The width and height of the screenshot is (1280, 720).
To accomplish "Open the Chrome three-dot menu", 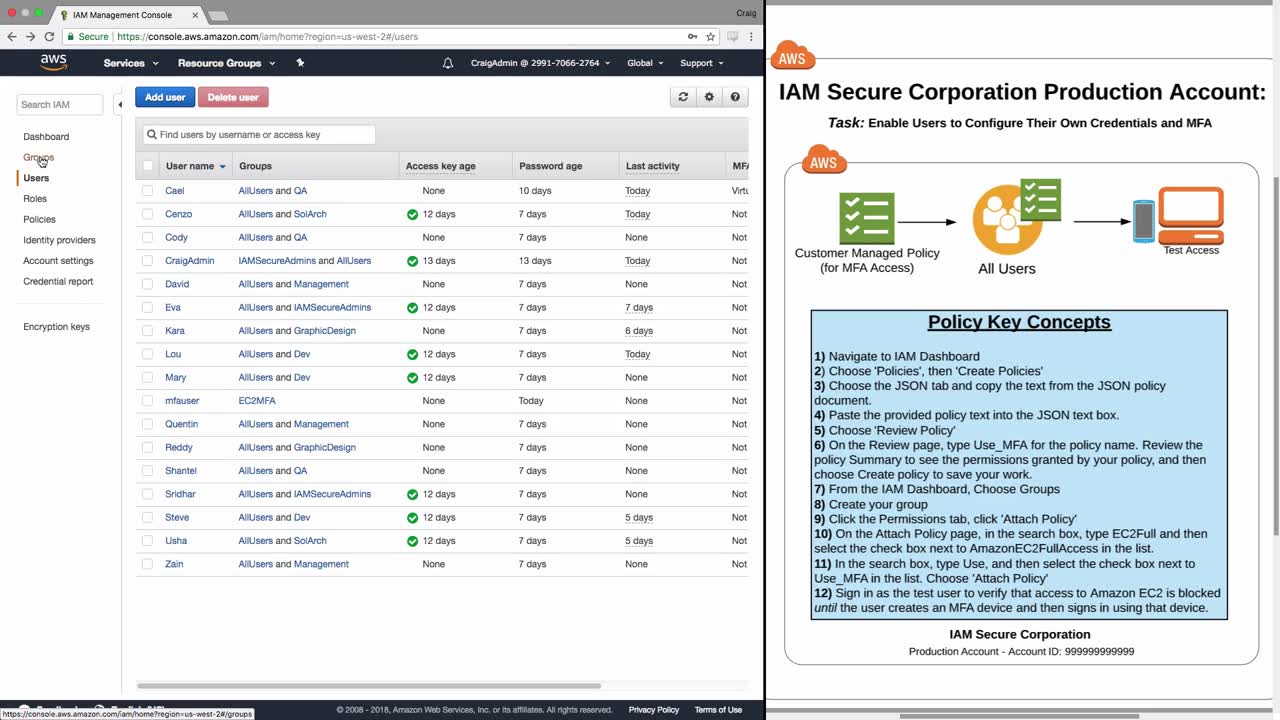I will (752, 37).
